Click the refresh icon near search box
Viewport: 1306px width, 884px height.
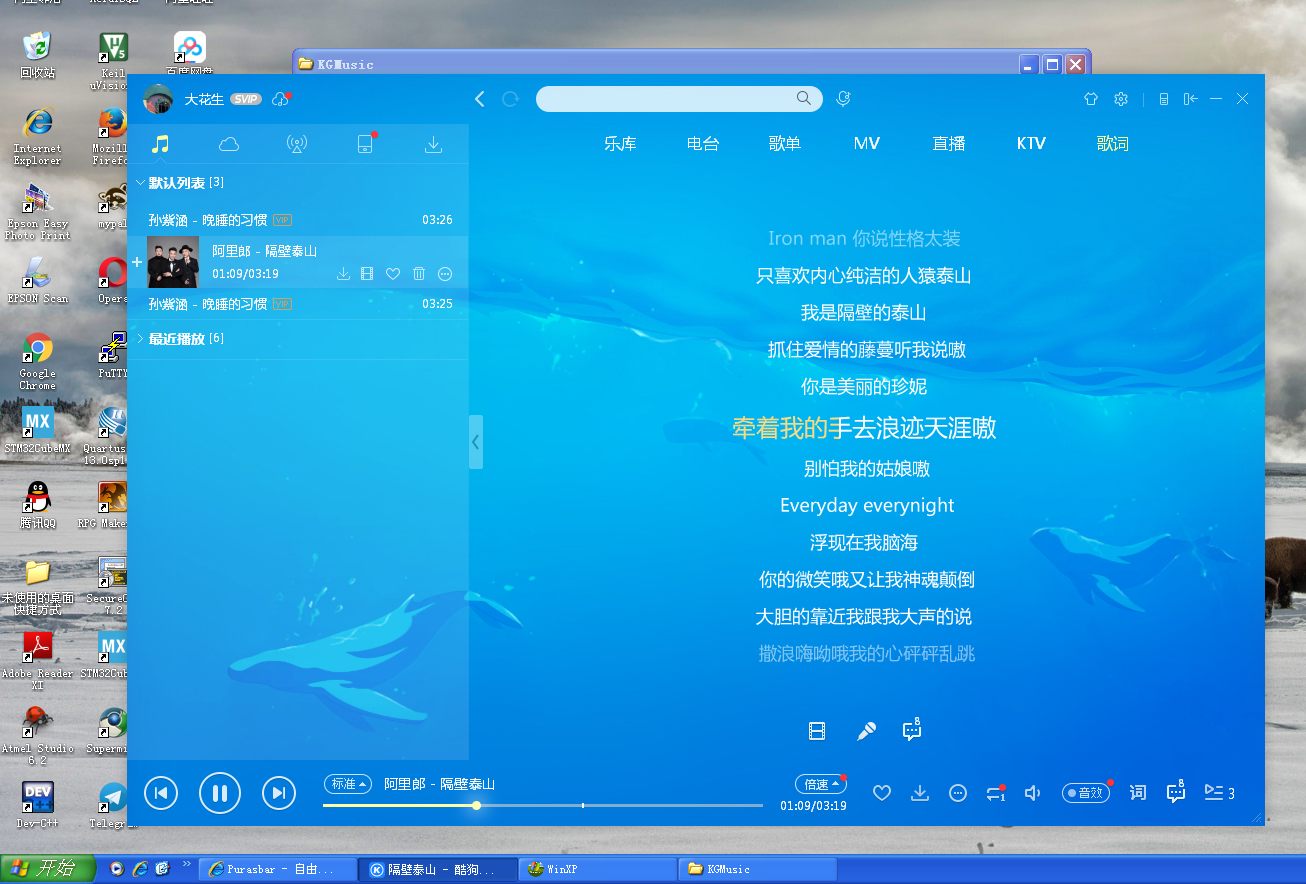pos(511,99)
